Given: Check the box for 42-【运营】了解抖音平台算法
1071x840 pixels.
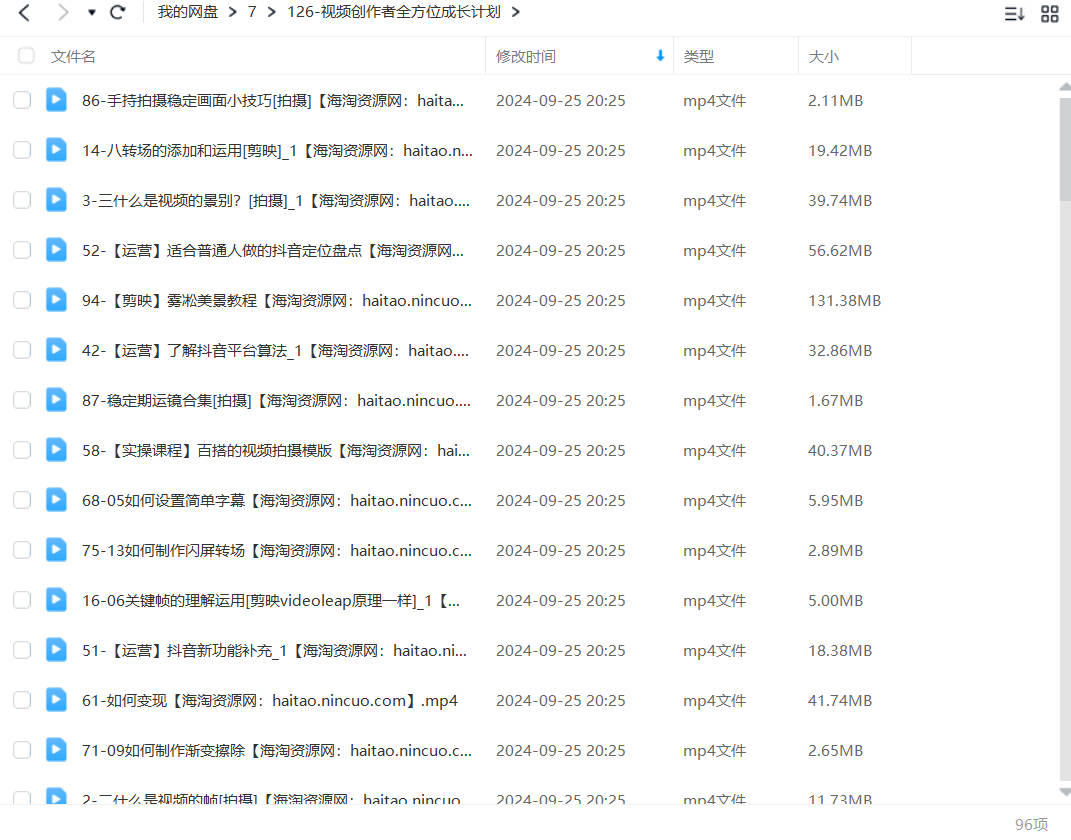Looking at the screenshot, I should [x=22, y=350].
